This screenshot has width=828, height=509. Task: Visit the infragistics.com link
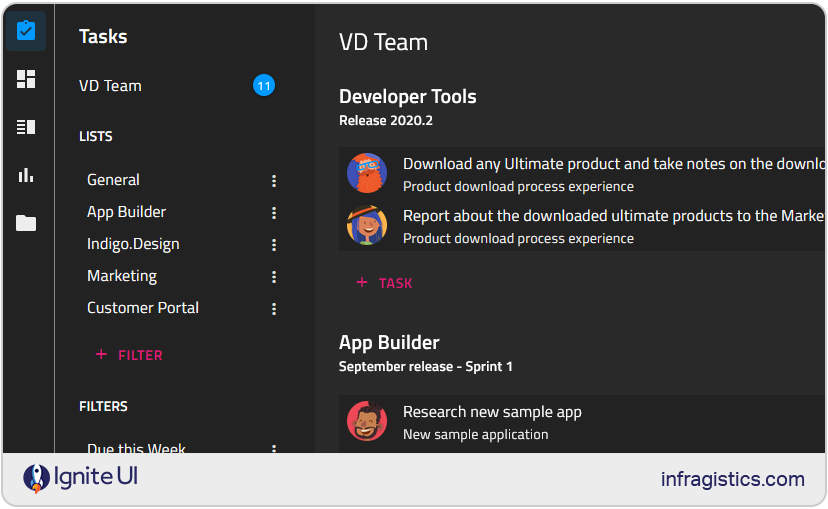click(x=732, y=479)
